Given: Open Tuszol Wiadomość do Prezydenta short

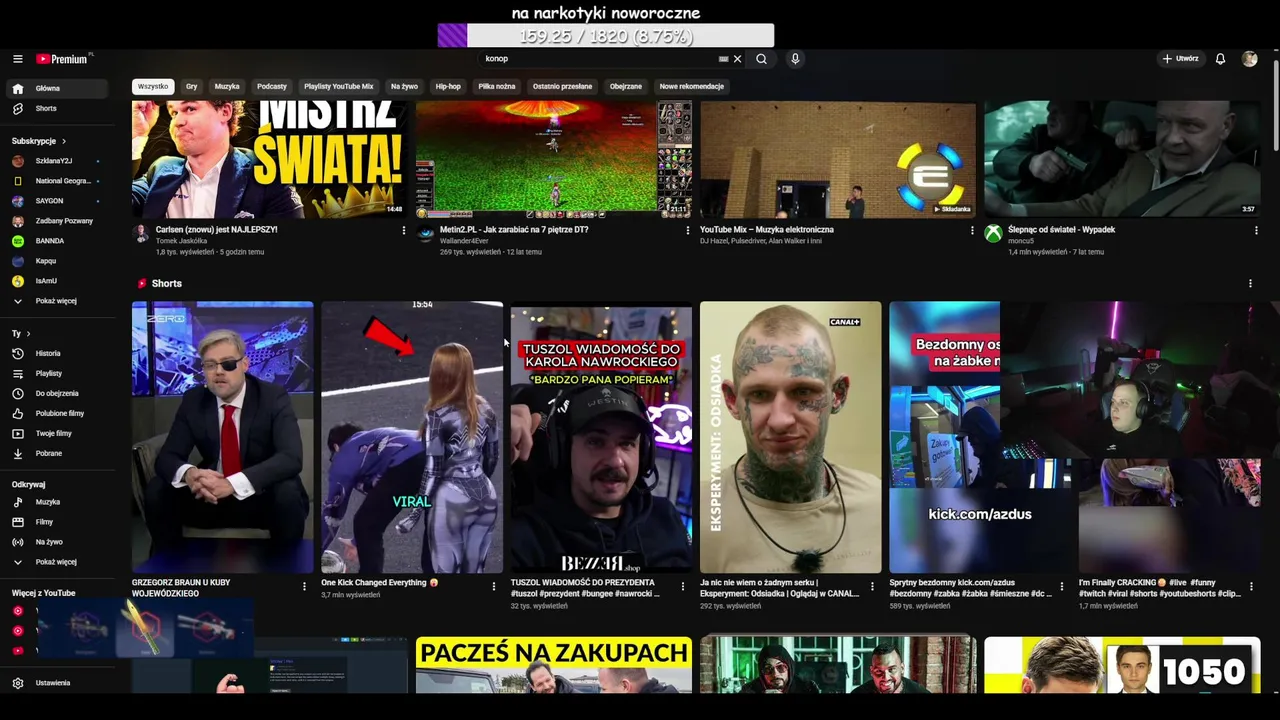Looking at the screenshot, I should coord(601,437).
